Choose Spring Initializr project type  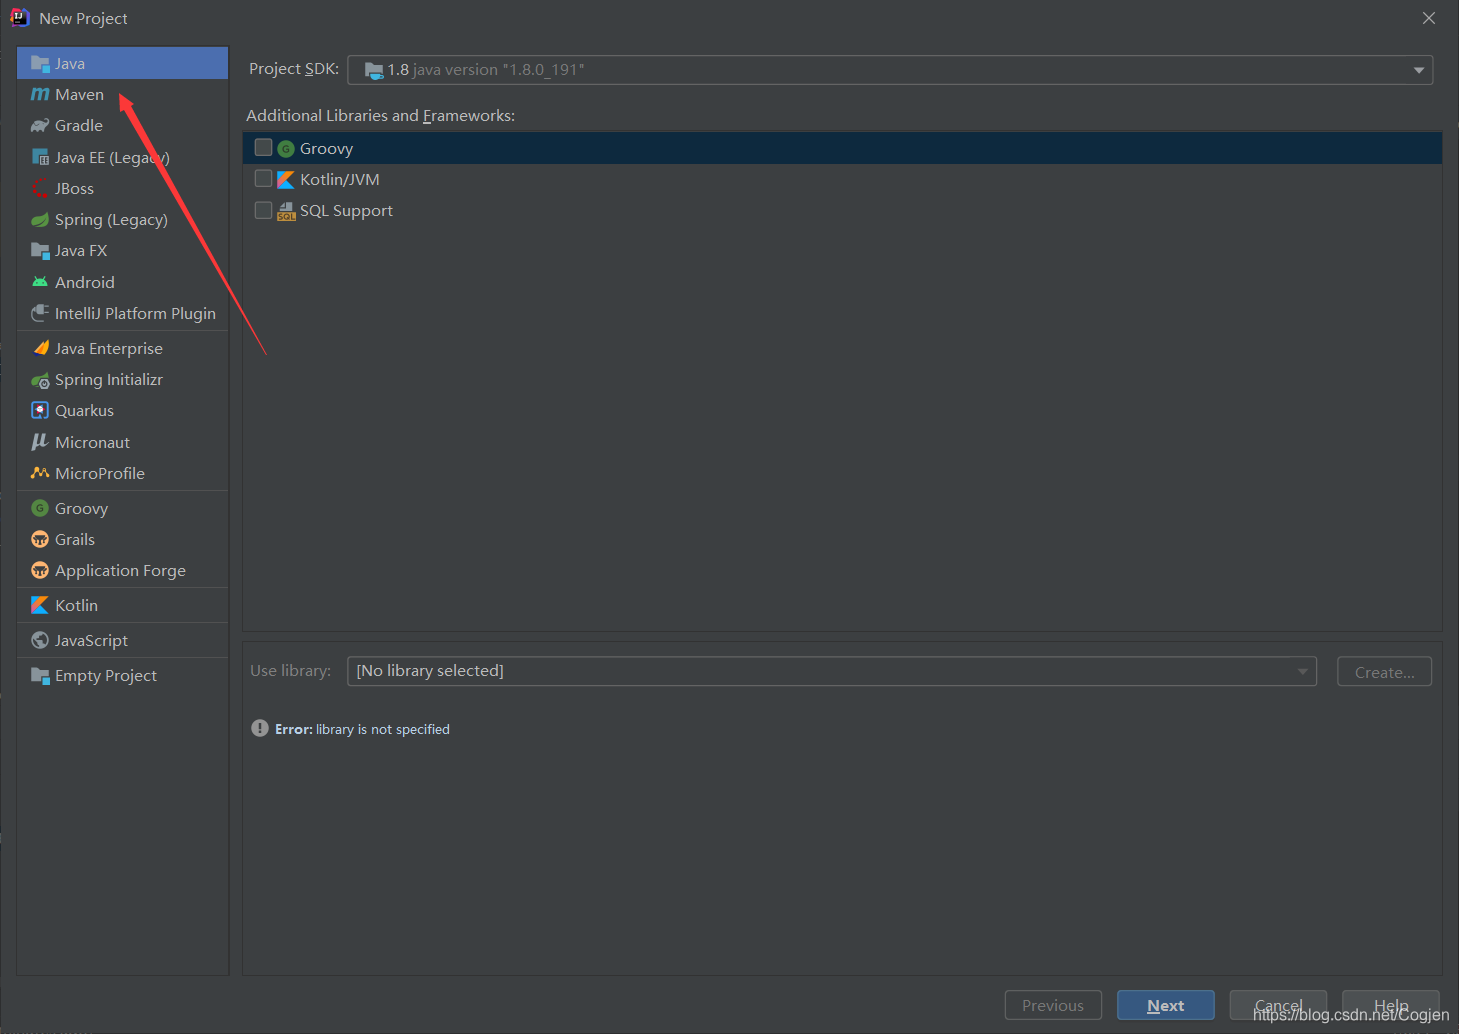[x=123, y=380]
